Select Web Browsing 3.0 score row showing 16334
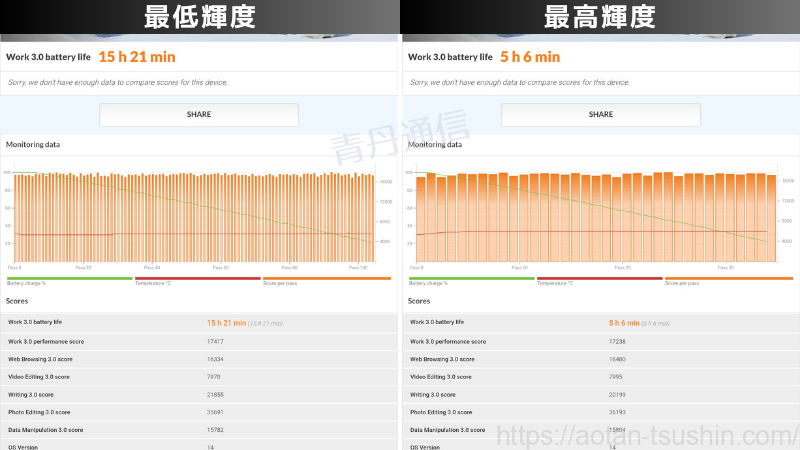 pos(198,359)
